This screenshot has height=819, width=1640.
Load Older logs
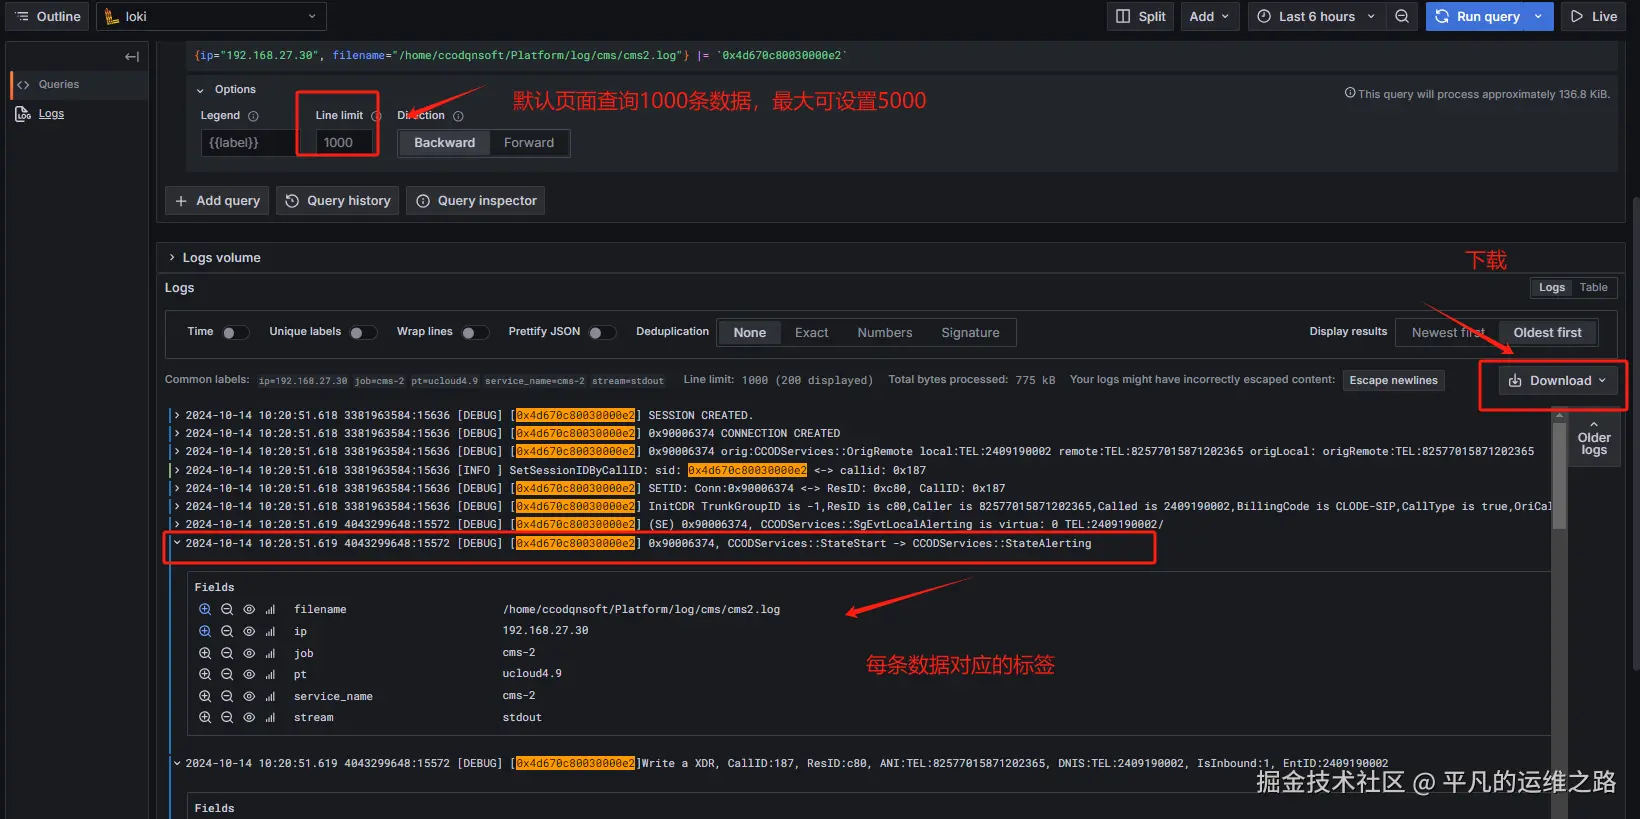point(1593,439)
